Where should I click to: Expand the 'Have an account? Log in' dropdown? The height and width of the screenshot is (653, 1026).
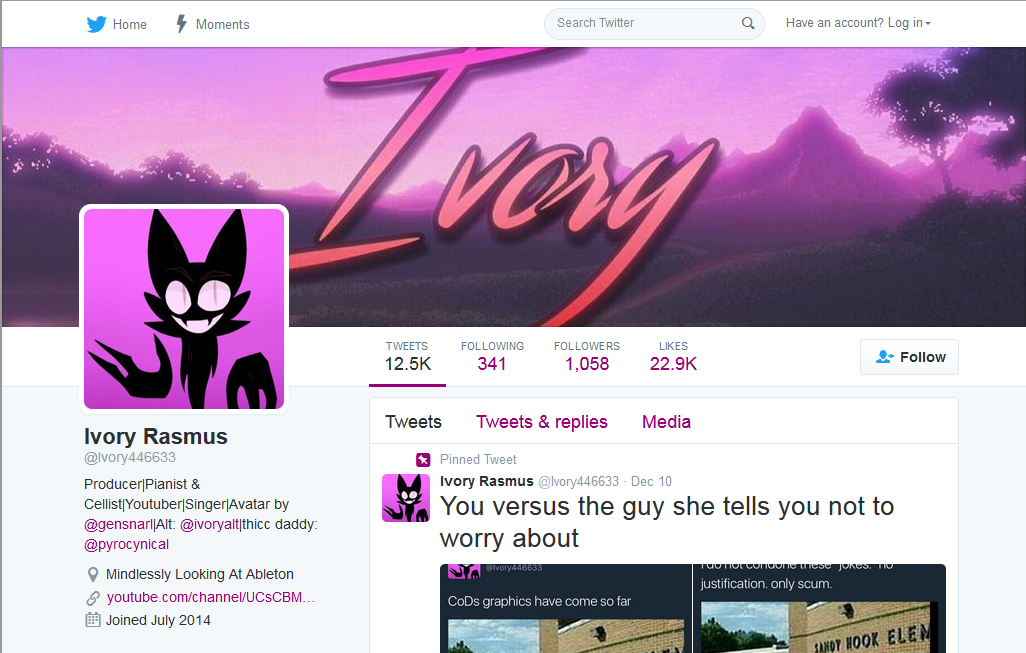[858, 23]
